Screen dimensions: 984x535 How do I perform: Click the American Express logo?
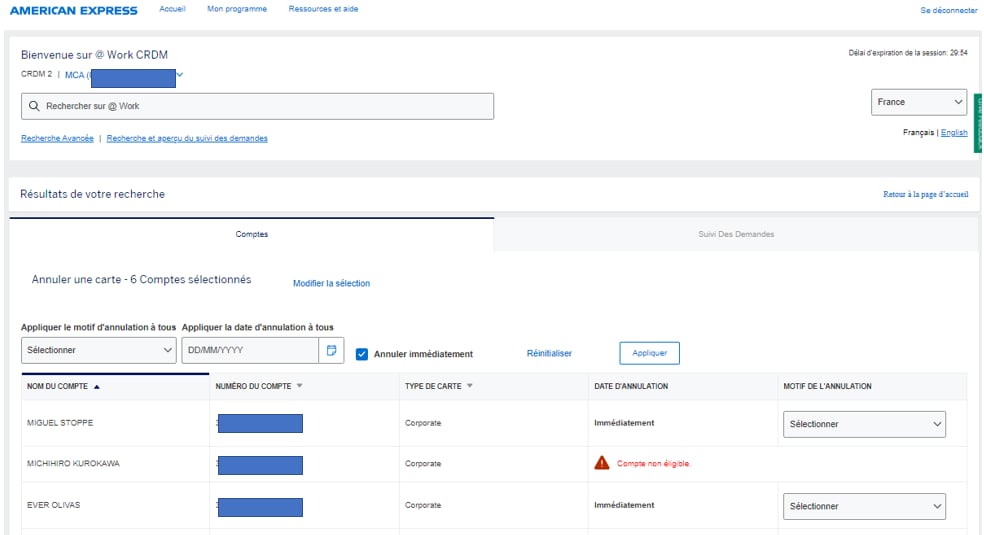click(x=76, y=10)
